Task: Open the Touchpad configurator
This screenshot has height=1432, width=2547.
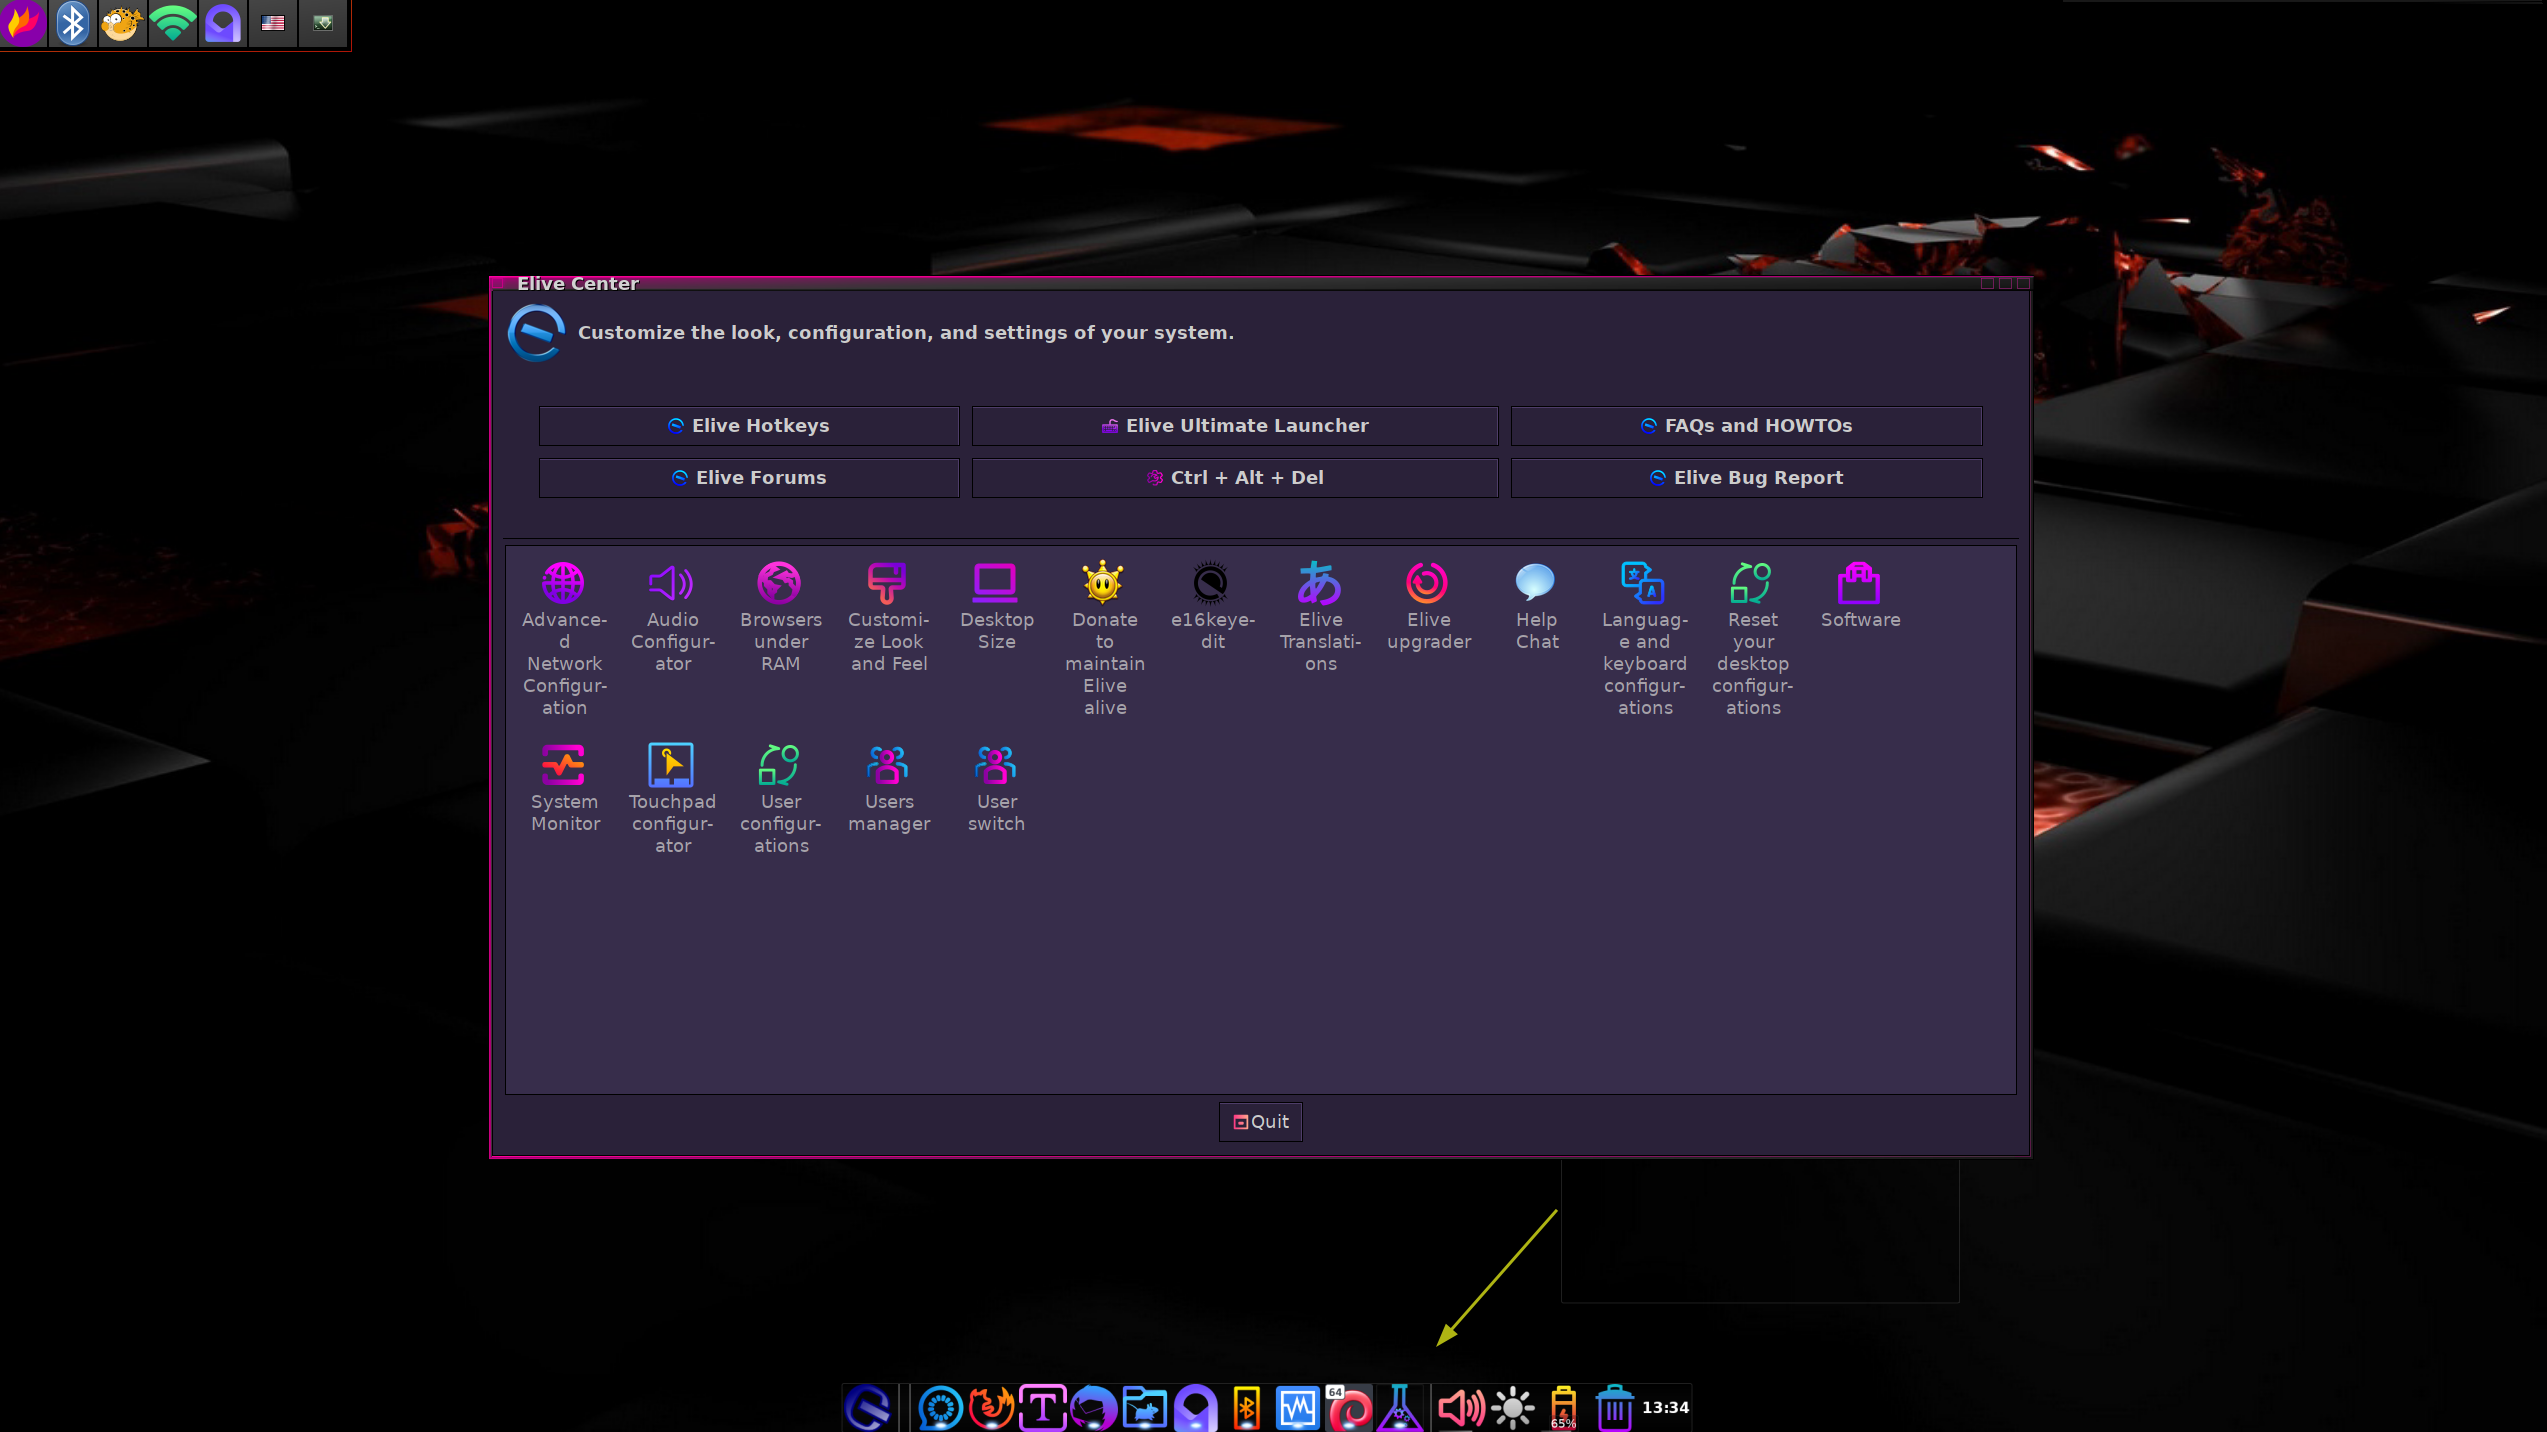Action: point(672,798)
